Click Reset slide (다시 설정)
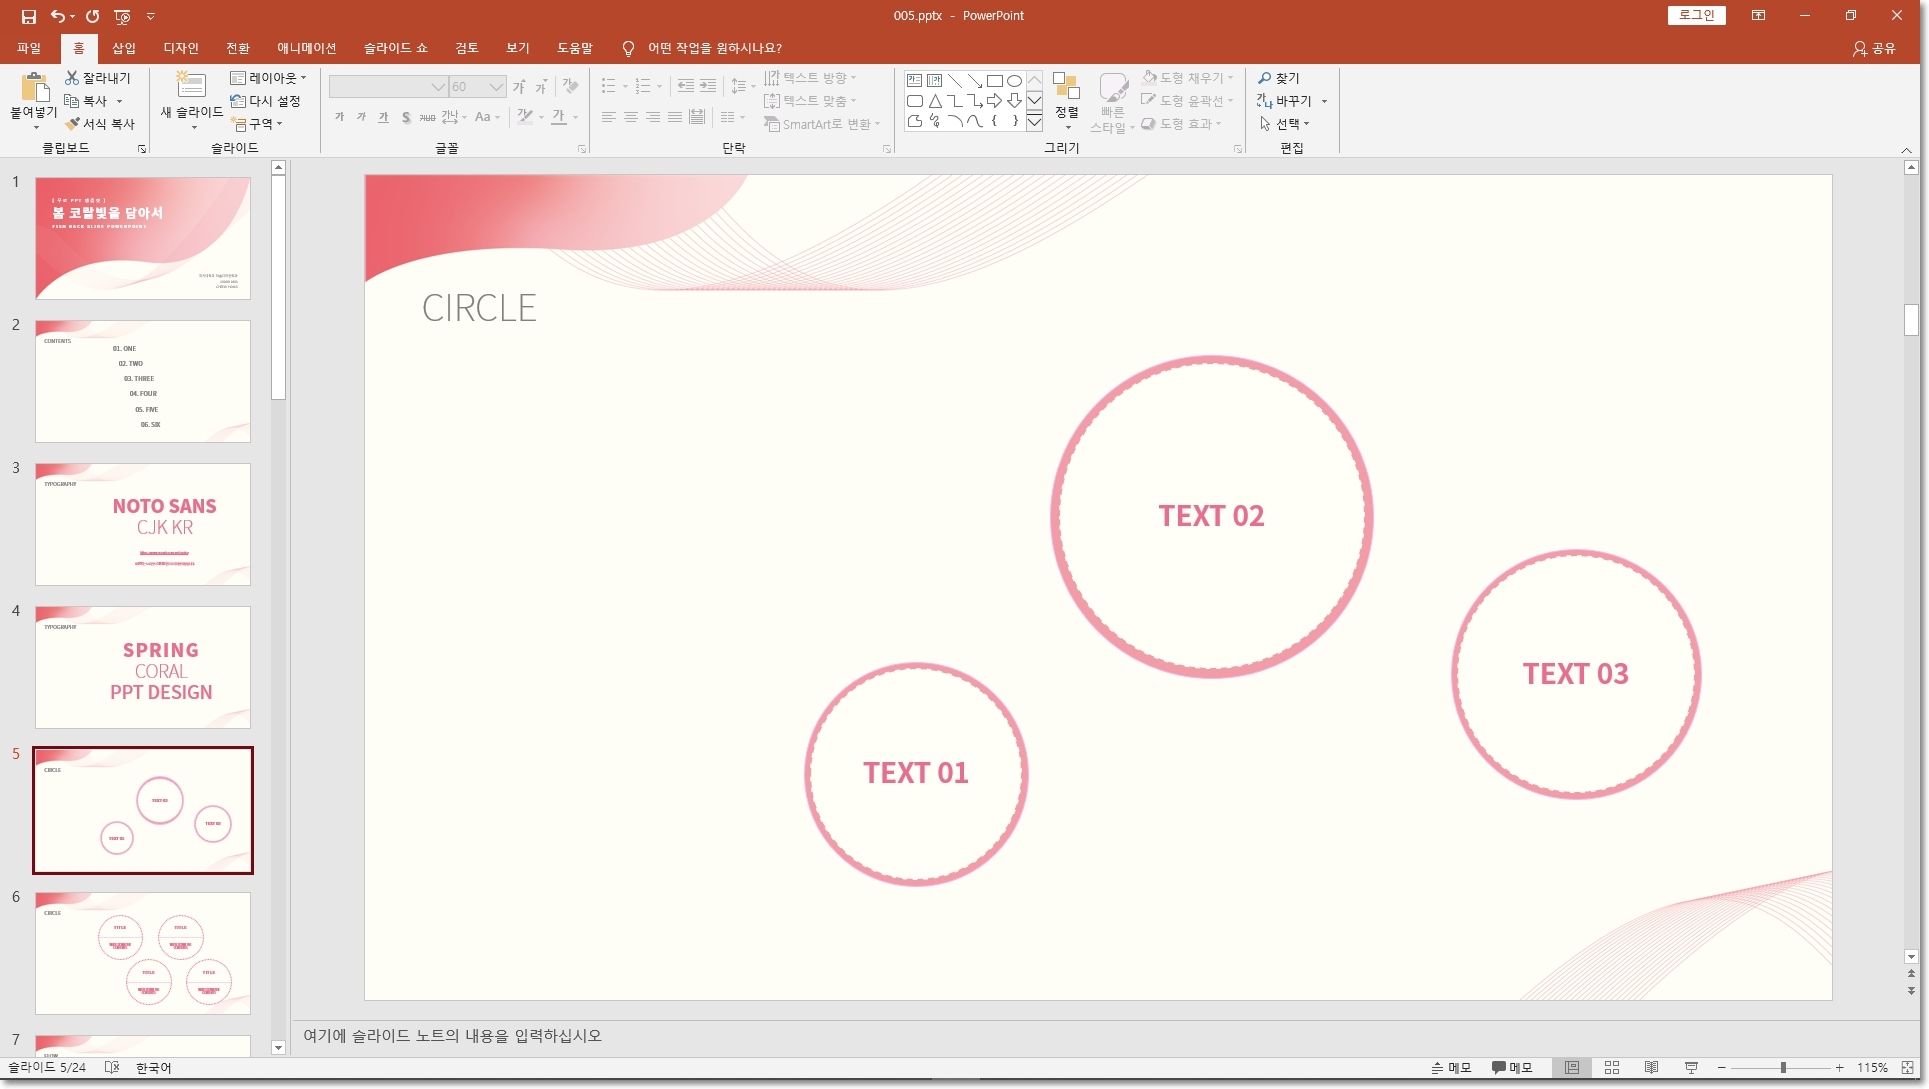 click(x=265, y=101)
